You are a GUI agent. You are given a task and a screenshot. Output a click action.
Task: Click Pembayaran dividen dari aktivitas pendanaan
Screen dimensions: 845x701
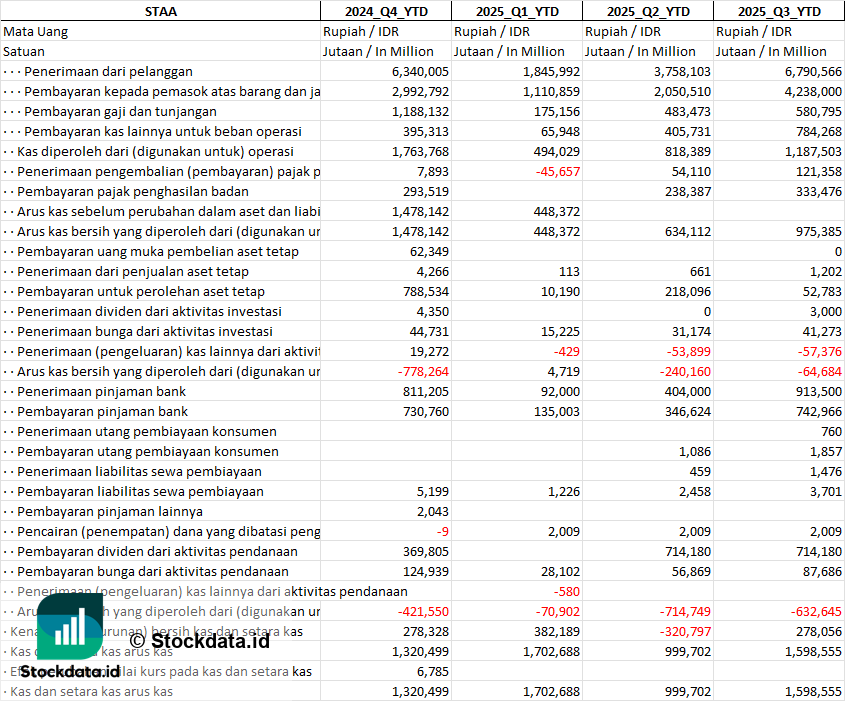coord(157,551)
